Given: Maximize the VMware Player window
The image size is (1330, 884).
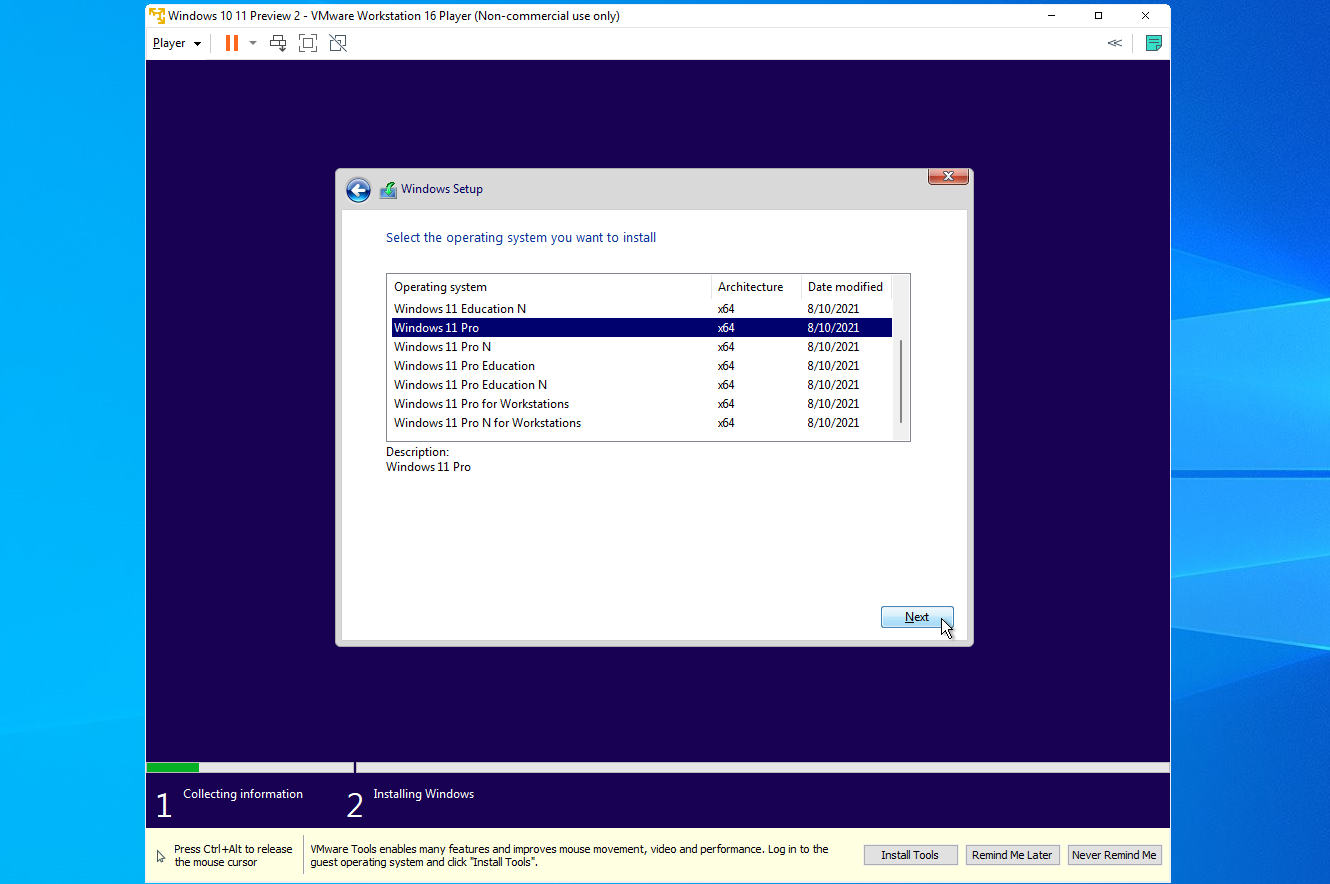Looking at the screenshot, I should click(x=1098, y=15).
